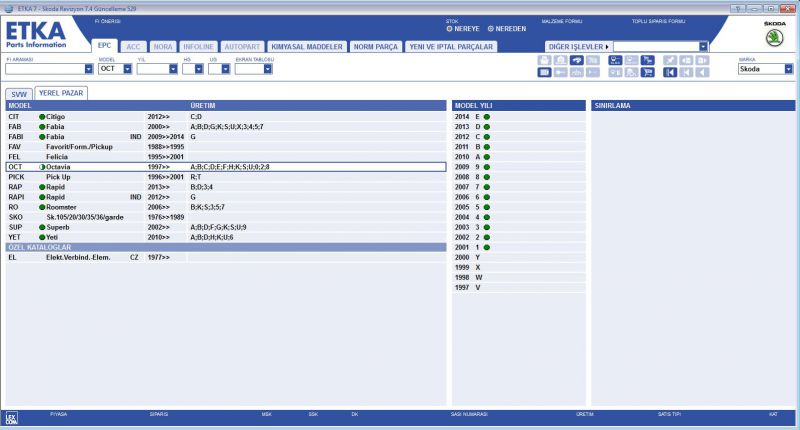Click the active car icon in the toolbar
Image resolution: width=800 pixels, height=430 pixels.
click(577, 60)
